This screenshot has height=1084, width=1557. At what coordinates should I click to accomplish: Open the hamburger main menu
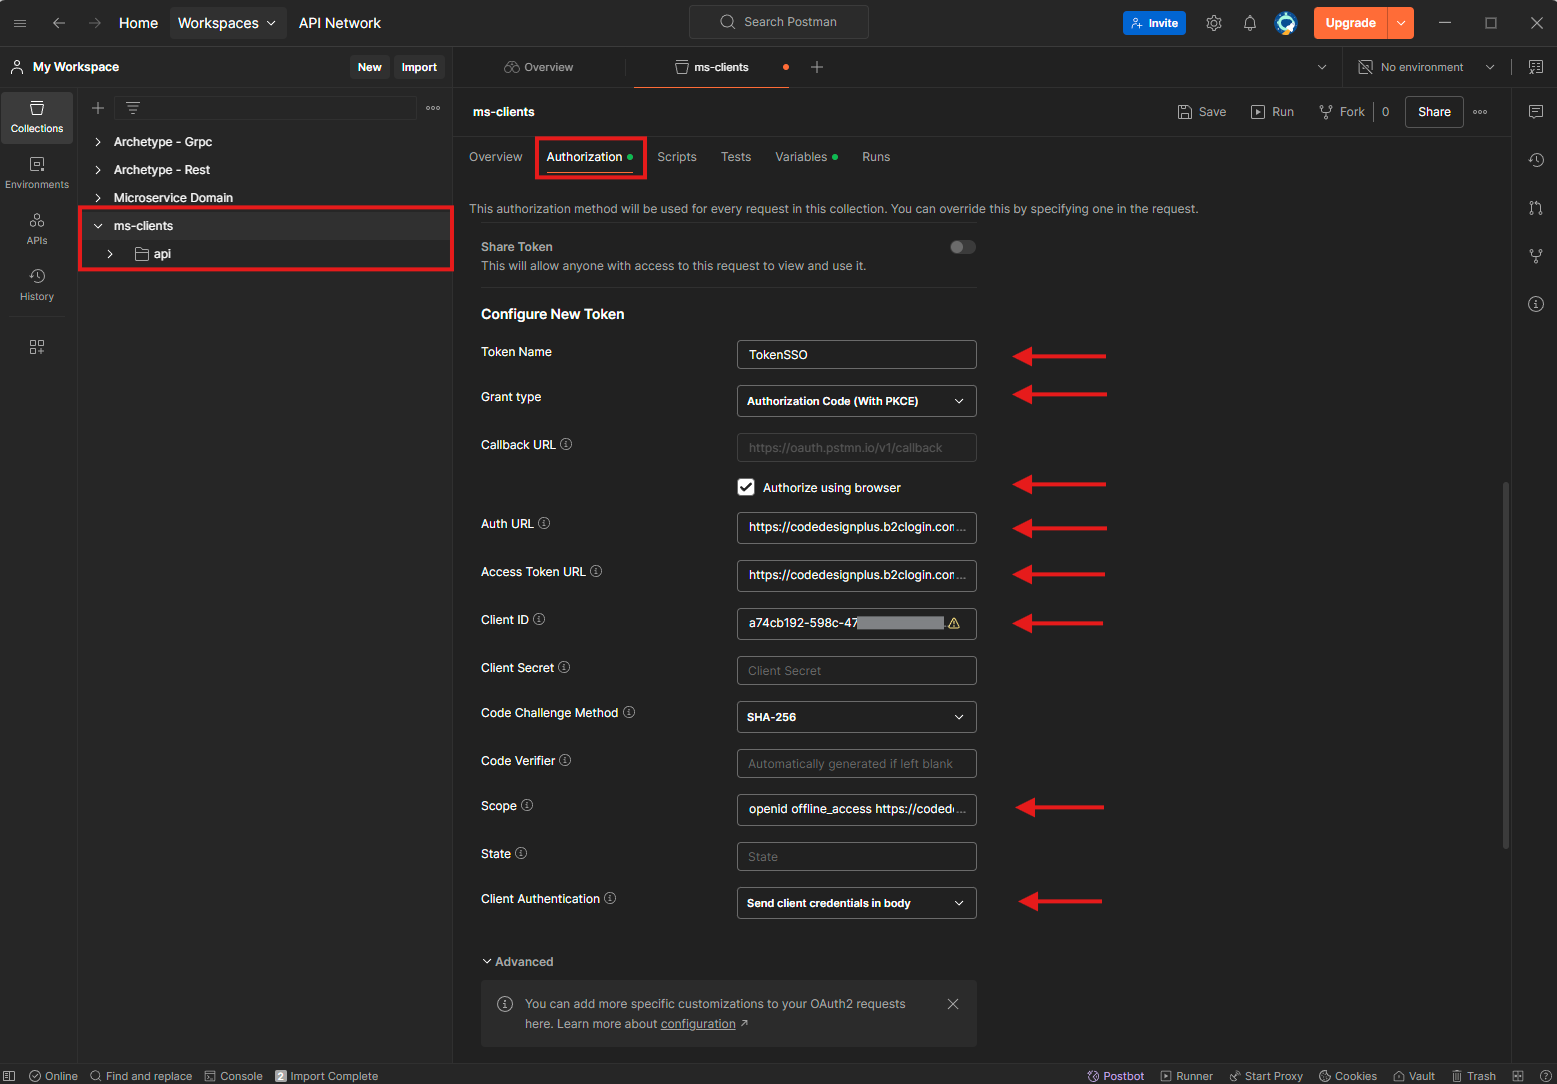(20, 23)
